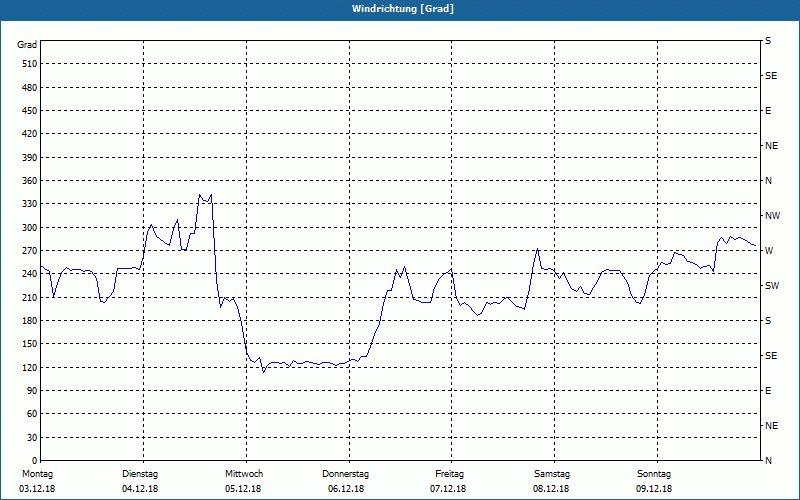Image resolution: width=800 pixels, height=500 pixels.
Task: Click the Sonntag day label
Action: (x=654, y=474)
